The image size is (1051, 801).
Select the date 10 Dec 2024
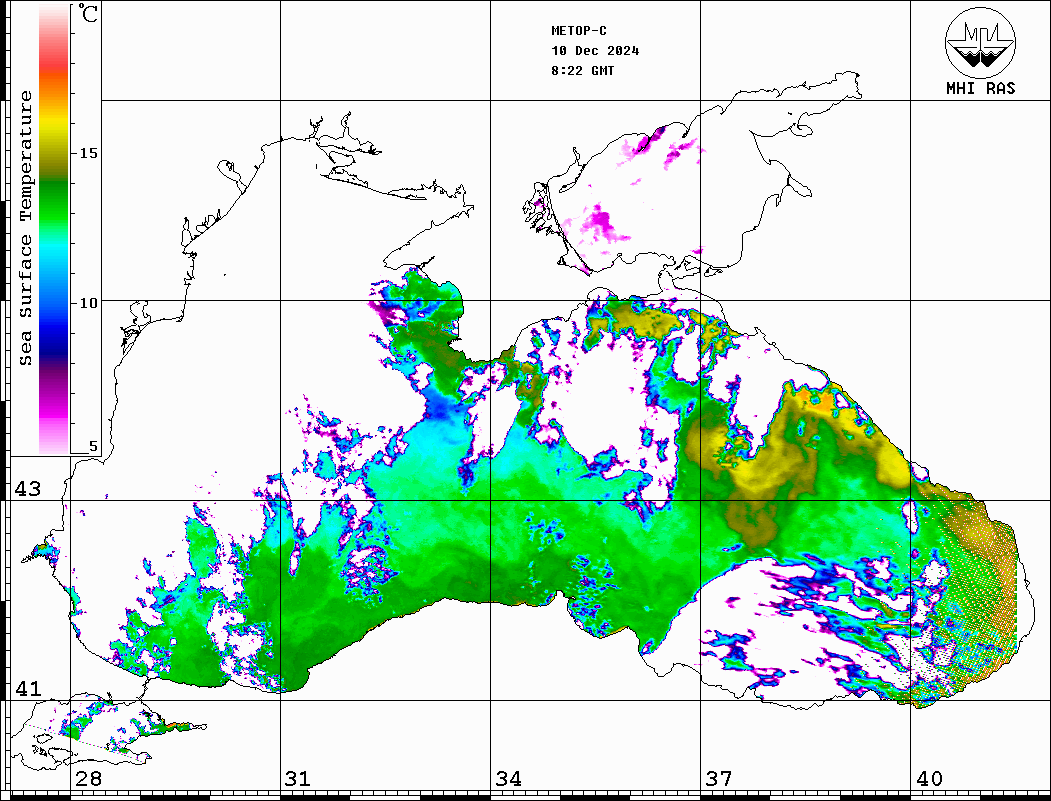[595, 51]
